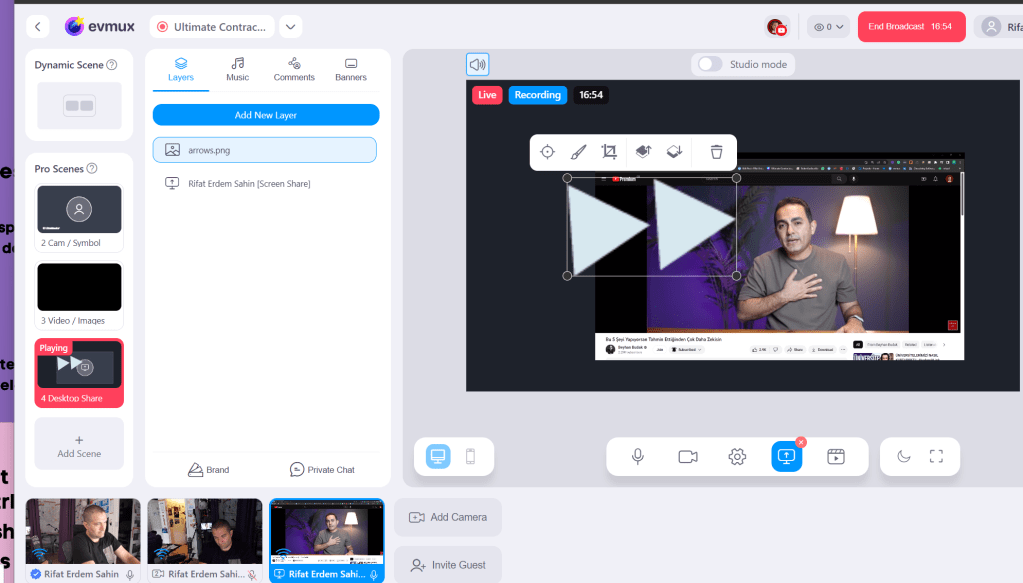
Task: Switch to the Music tab
Action: pyautogui.click(x=237, y=69)
